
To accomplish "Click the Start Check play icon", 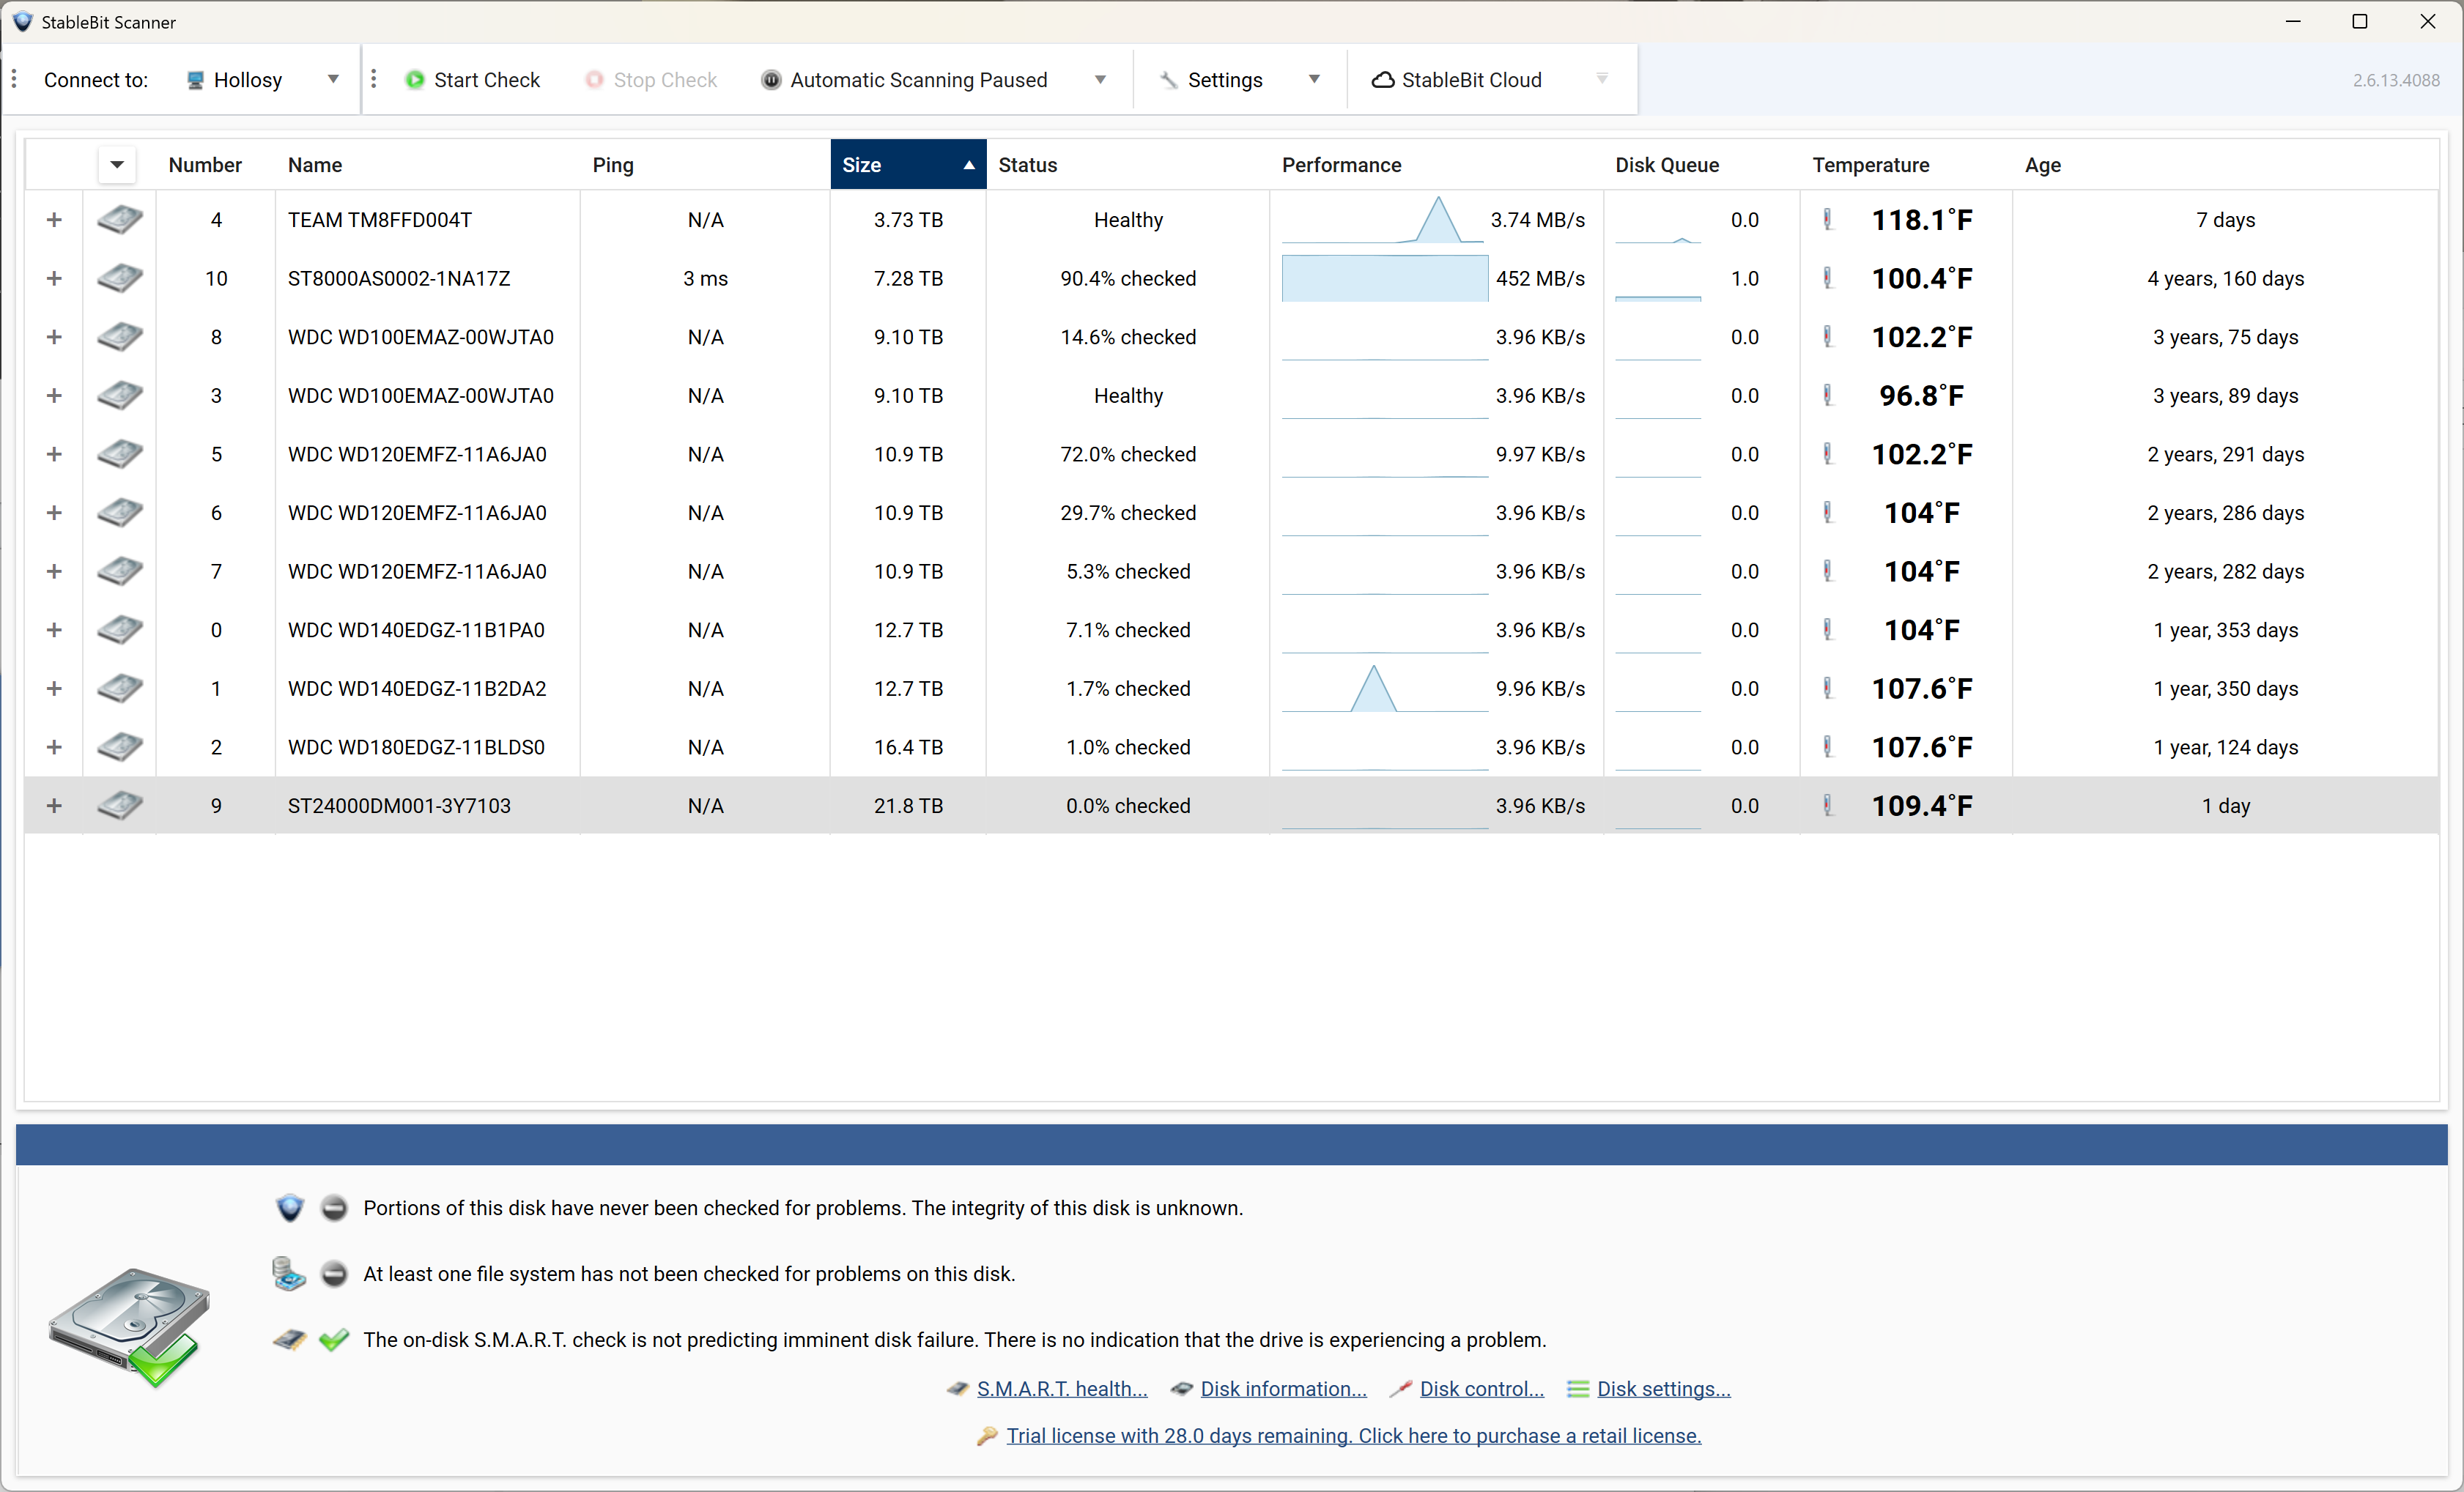I will [414, 80].
